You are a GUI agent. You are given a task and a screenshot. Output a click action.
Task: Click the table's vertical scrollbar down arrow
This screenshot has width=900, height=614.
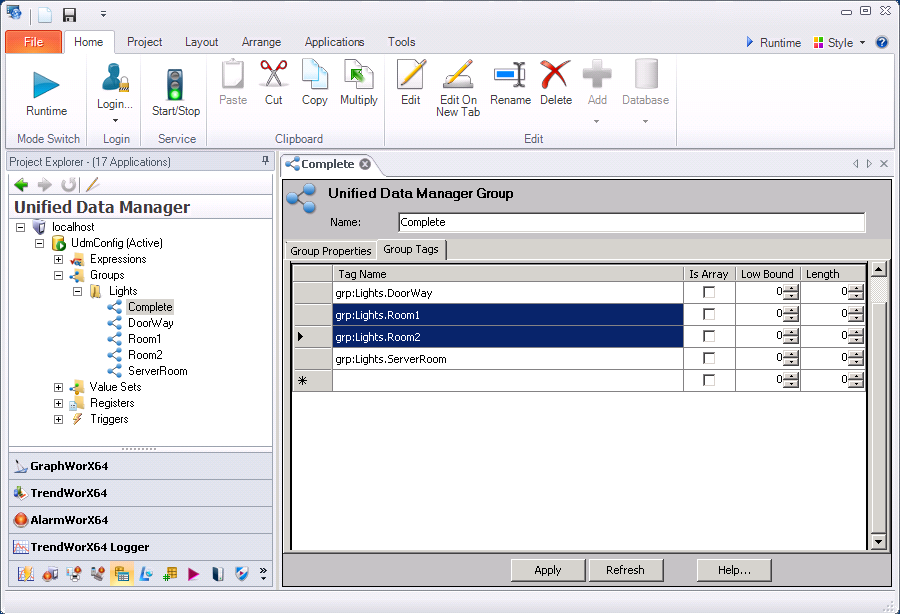pos(879,542)
